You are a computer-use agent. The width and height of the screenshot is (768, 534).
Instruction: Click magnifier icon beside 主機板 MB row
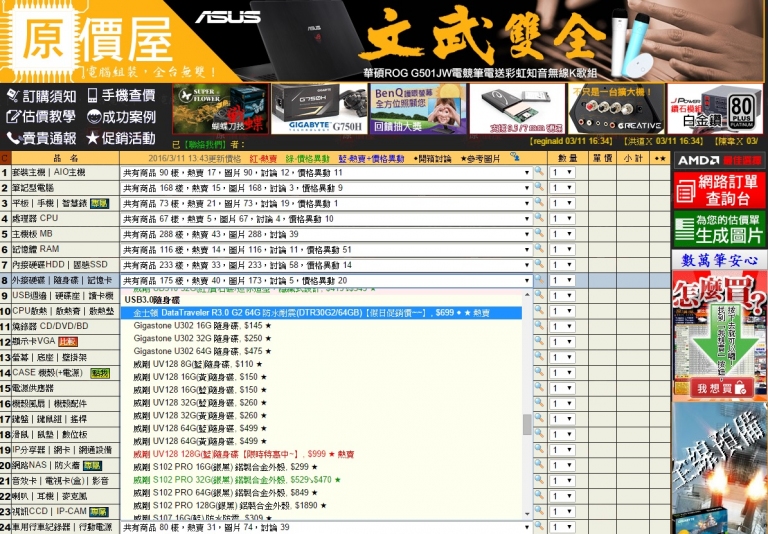click(539, 233)
